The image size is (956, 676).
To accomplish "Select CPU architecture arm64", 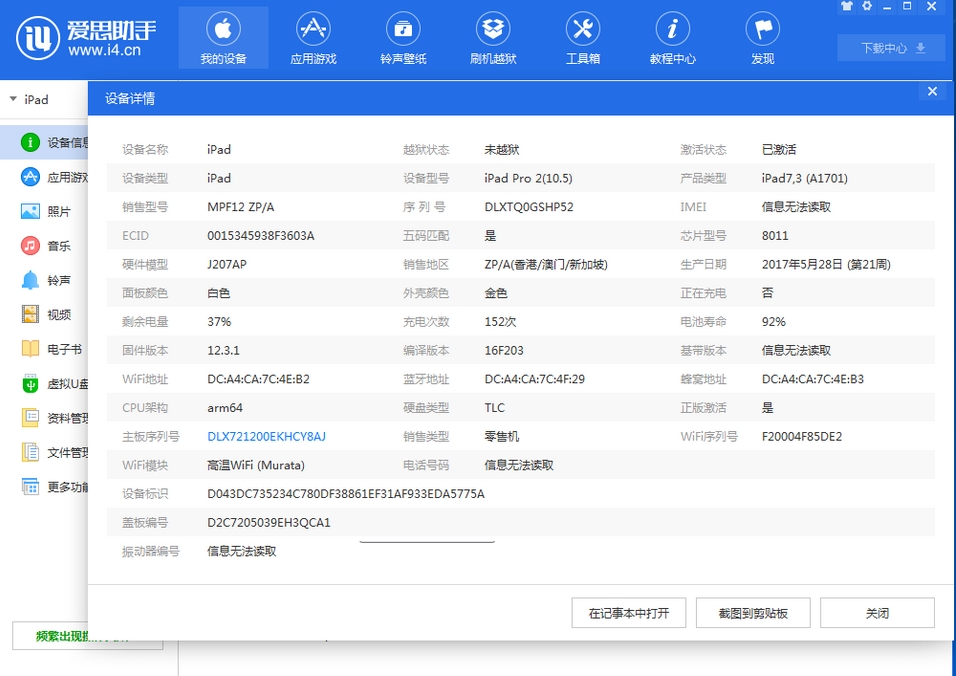I will 225,408.
